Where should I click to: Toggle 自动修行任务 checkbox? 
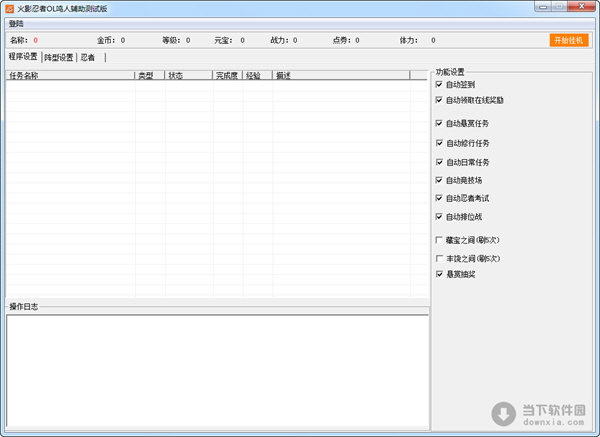(x=439, y=143)
